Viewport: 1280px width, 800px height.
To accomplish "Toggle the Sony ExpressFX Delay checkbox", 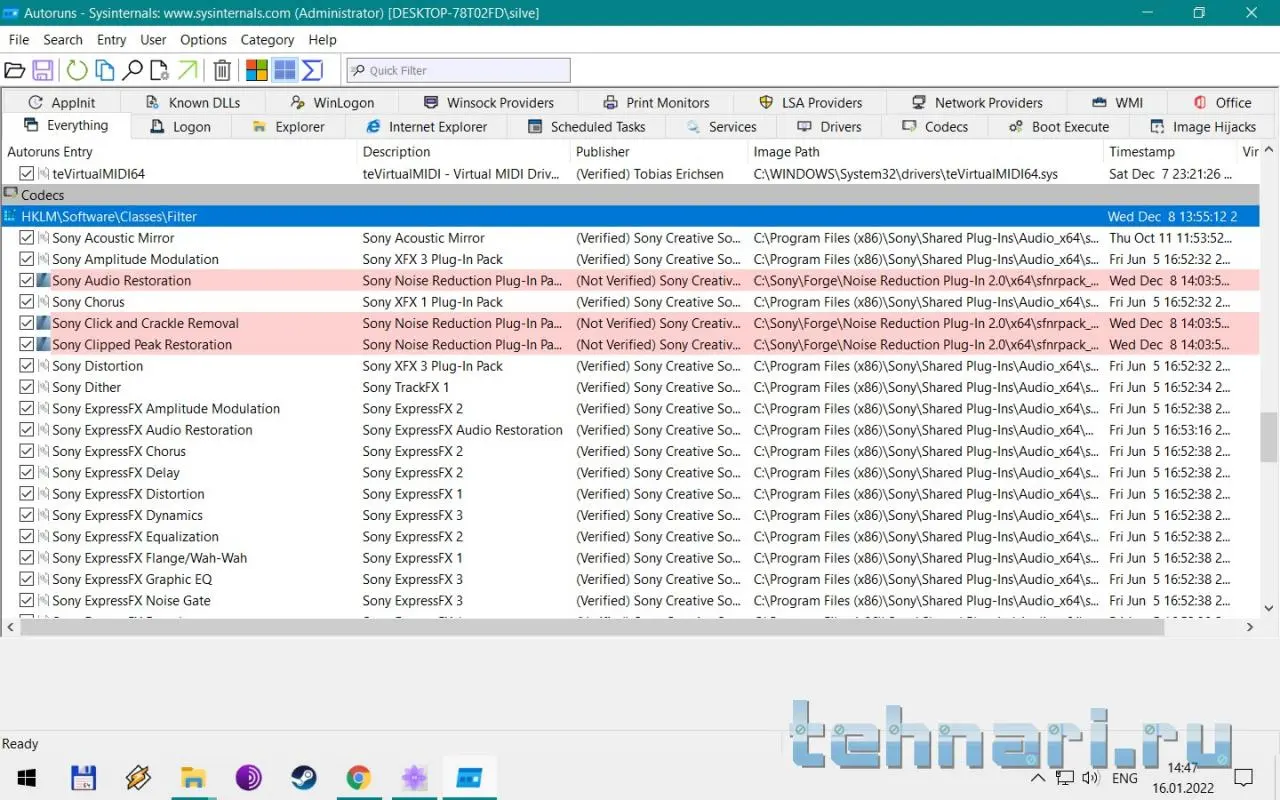I will coord(27,472).
